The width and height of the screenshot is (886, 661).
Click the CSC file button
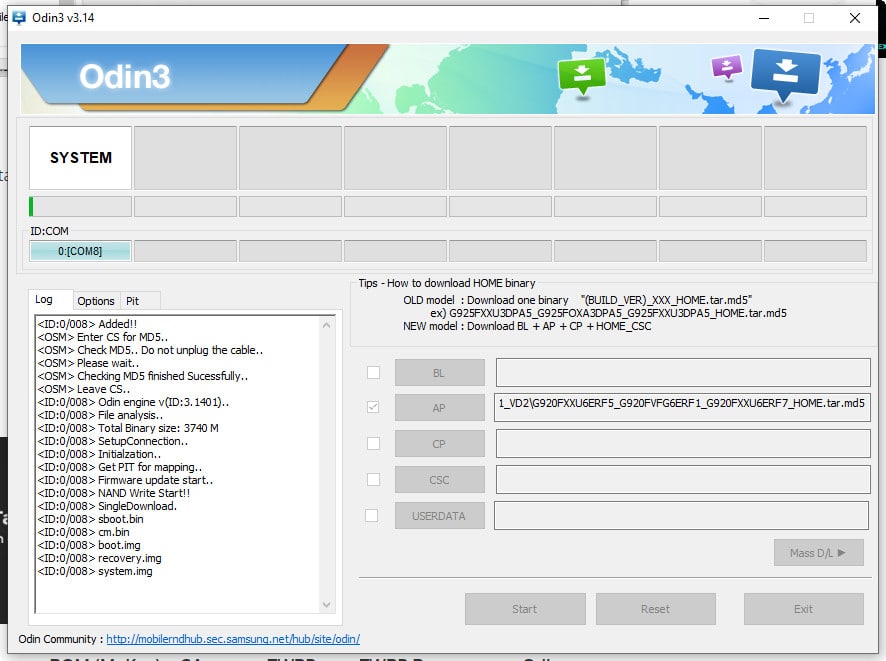(440, 480)
